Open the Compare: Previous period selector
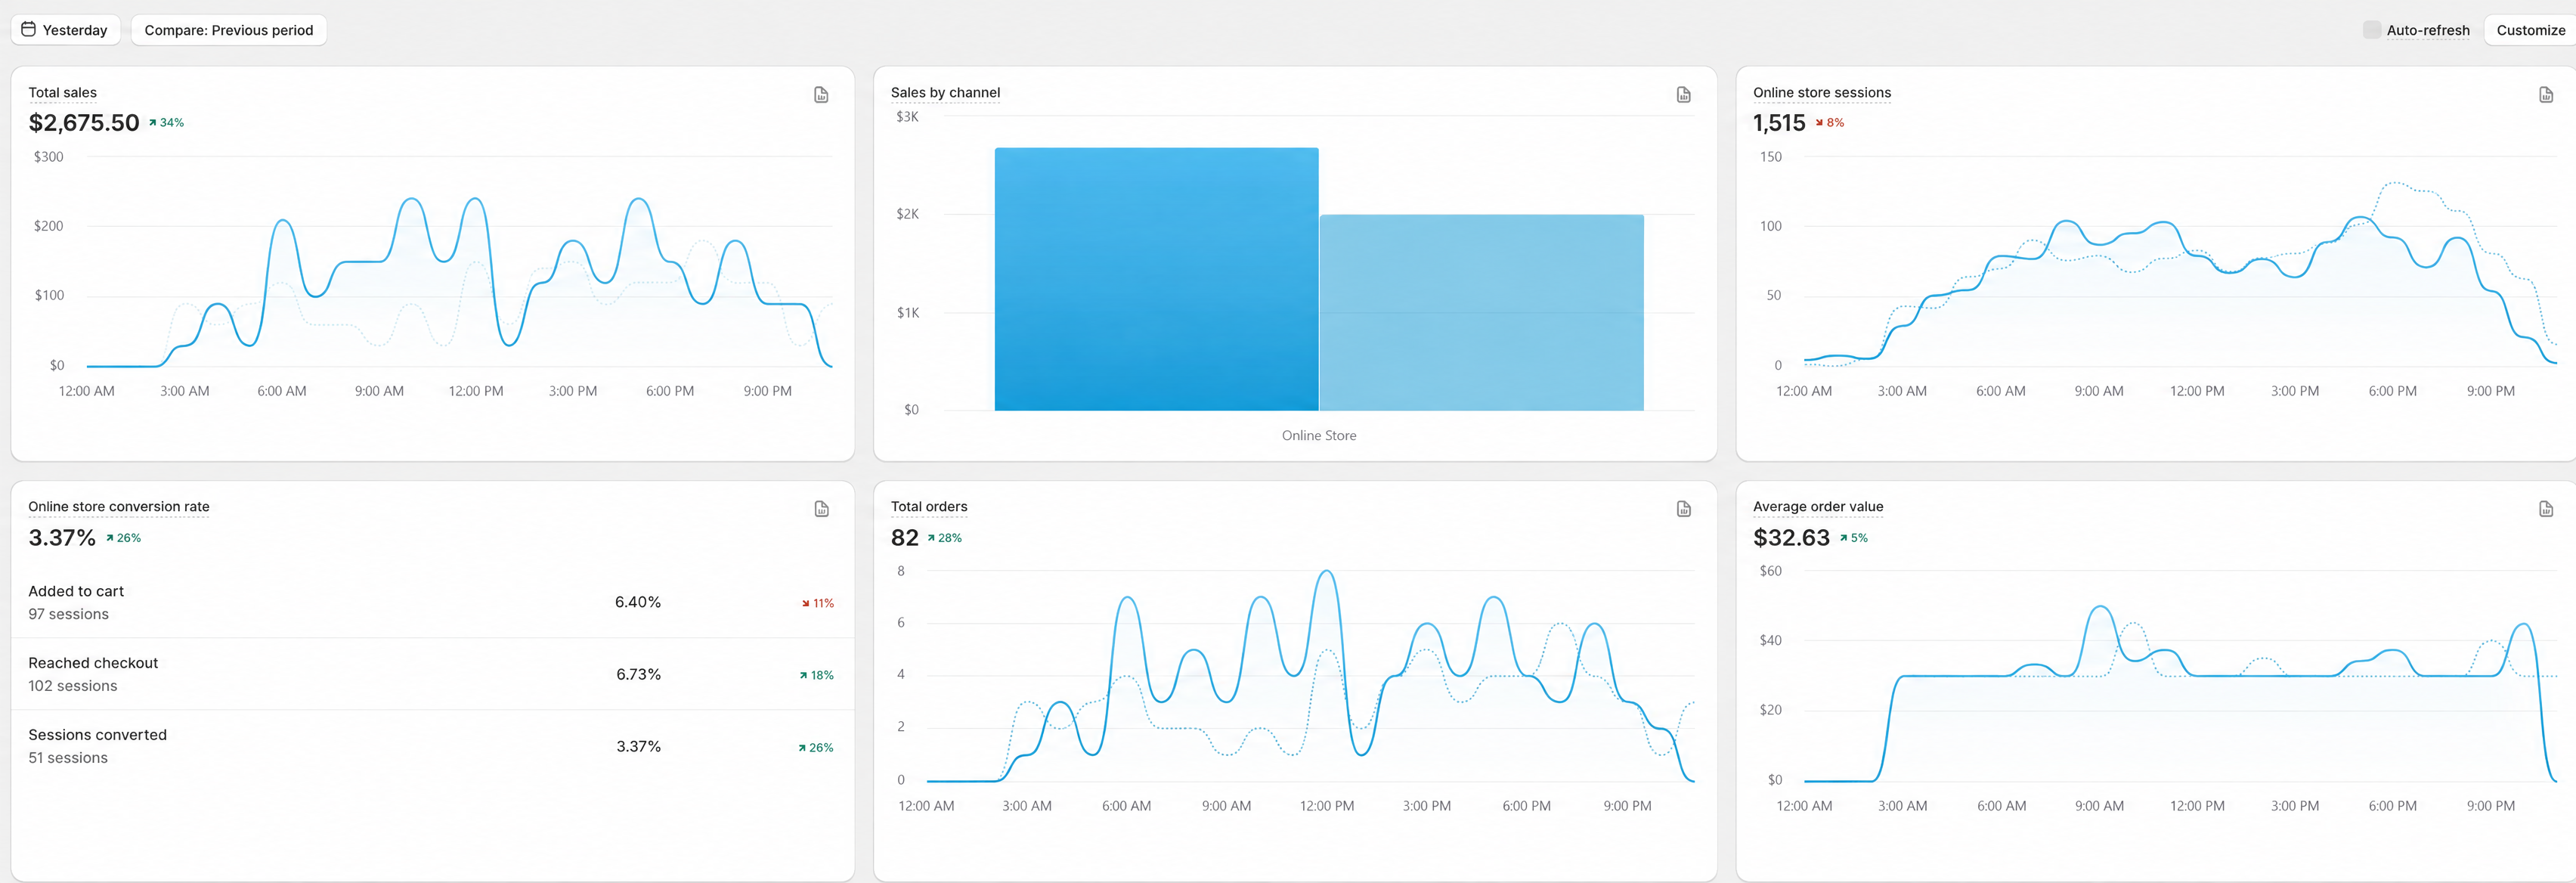Image resolution: width=2576 pixels, height=883 pixels. [228, 30]
